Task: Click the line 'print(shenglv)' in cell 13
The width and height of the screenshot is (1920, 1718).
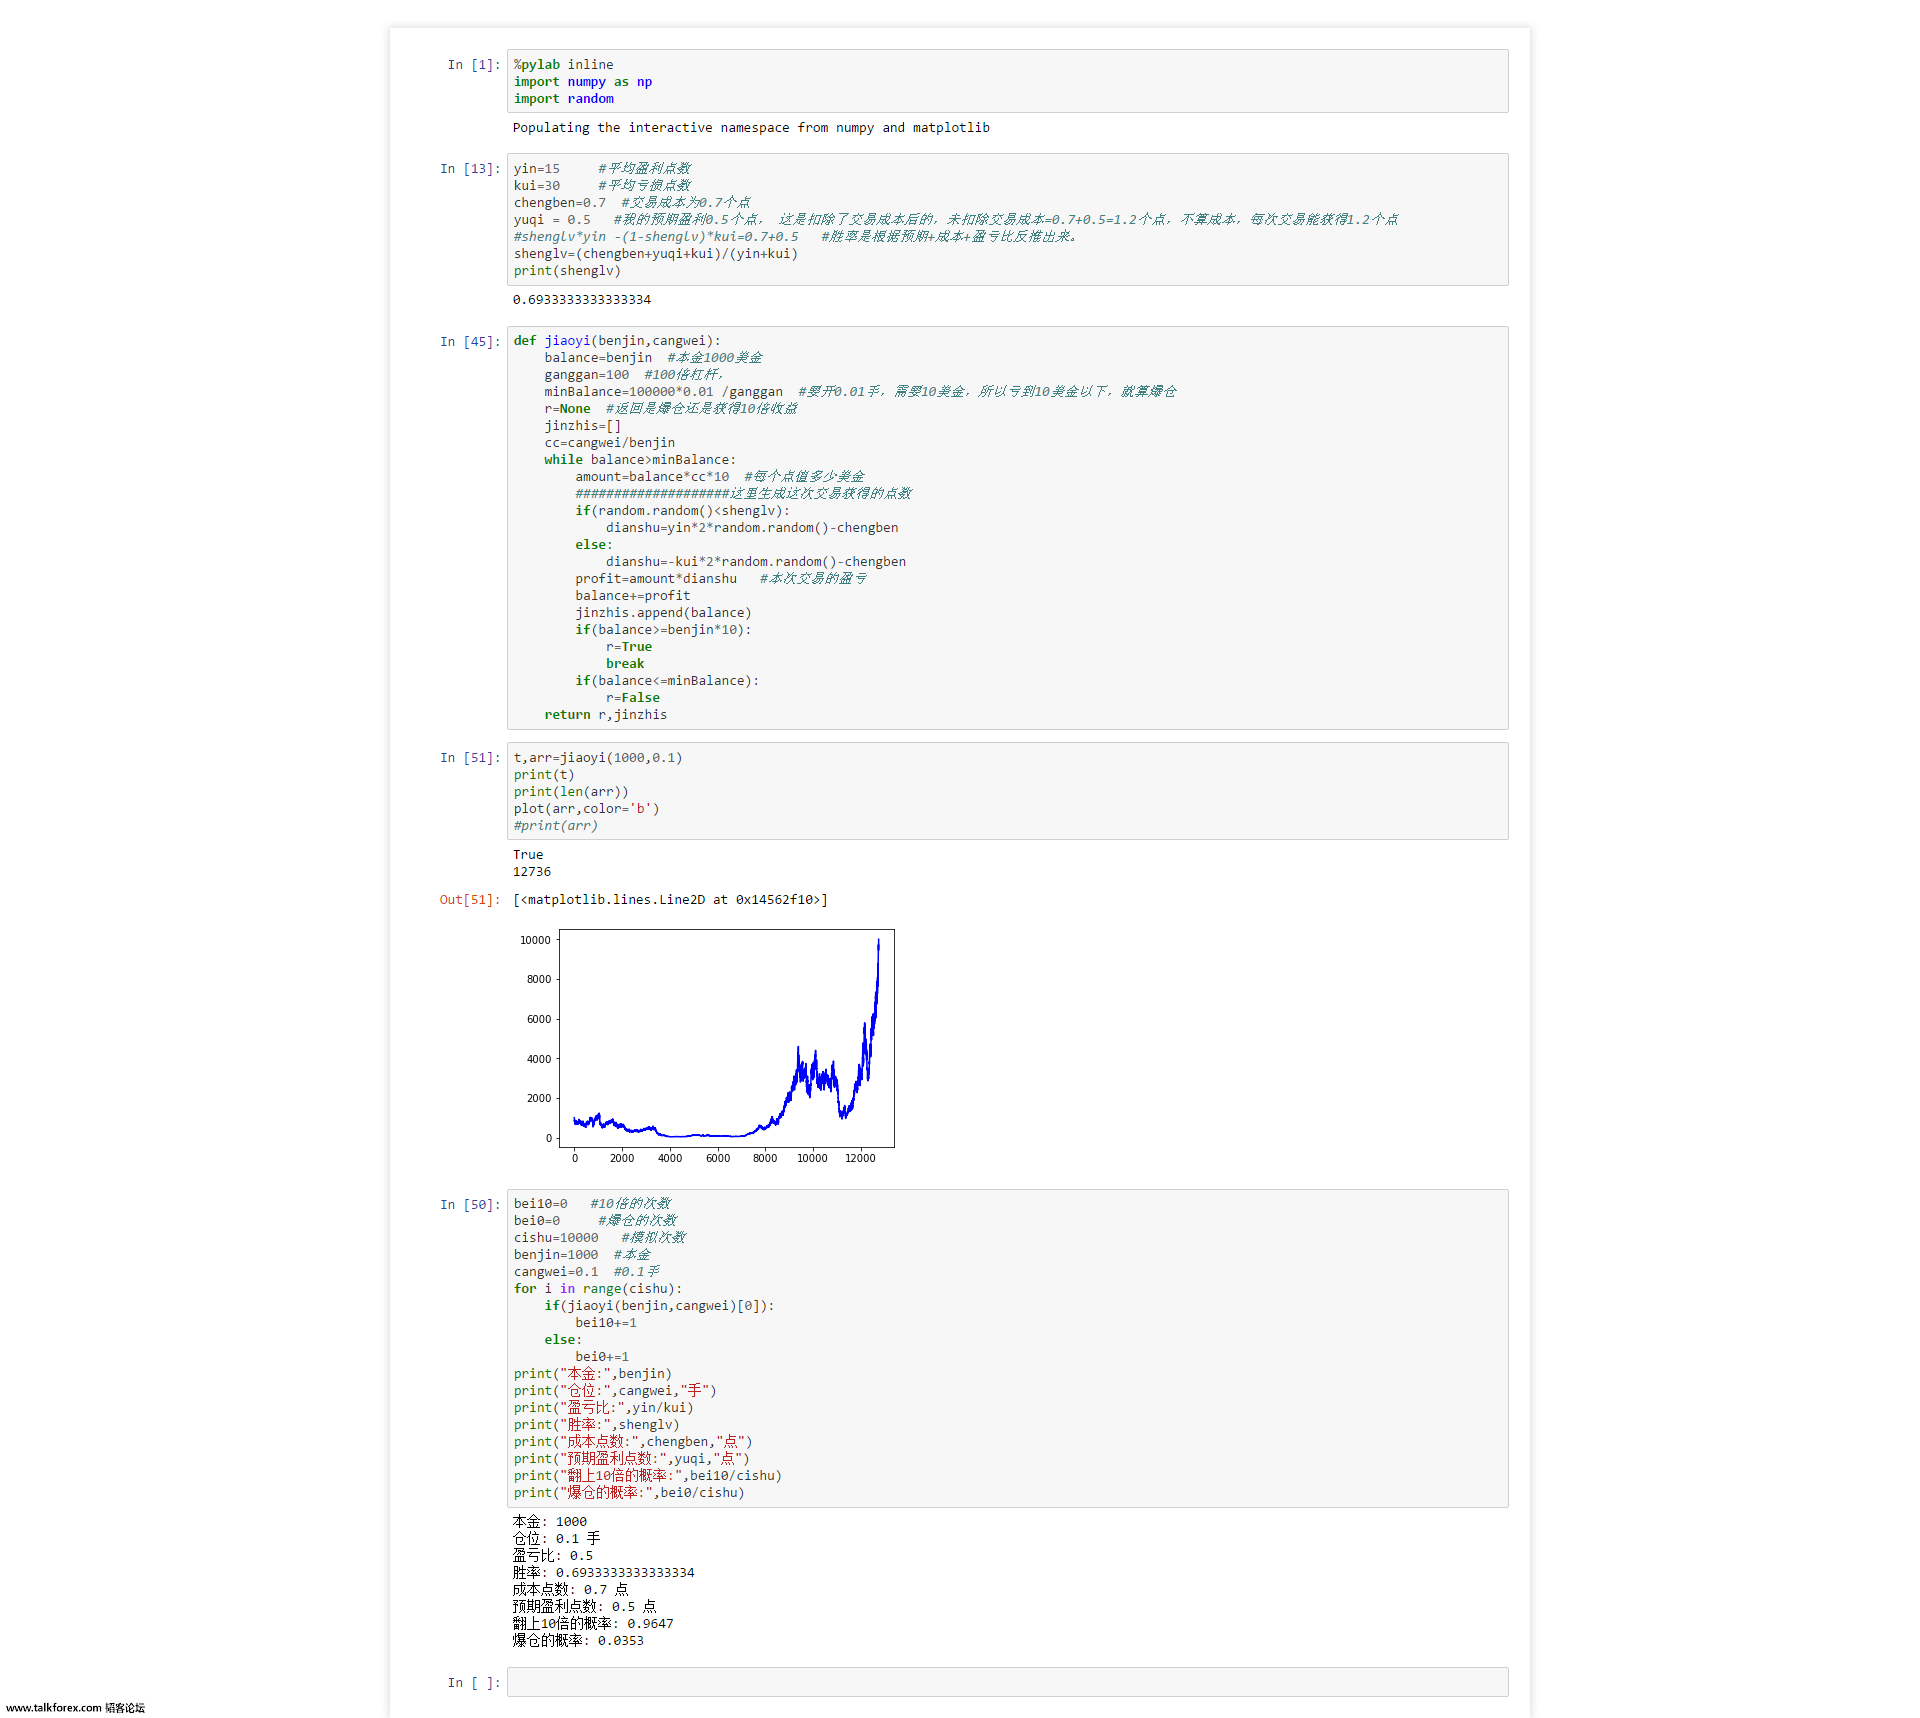Action: pyautogui.click(x=567, y=271)
